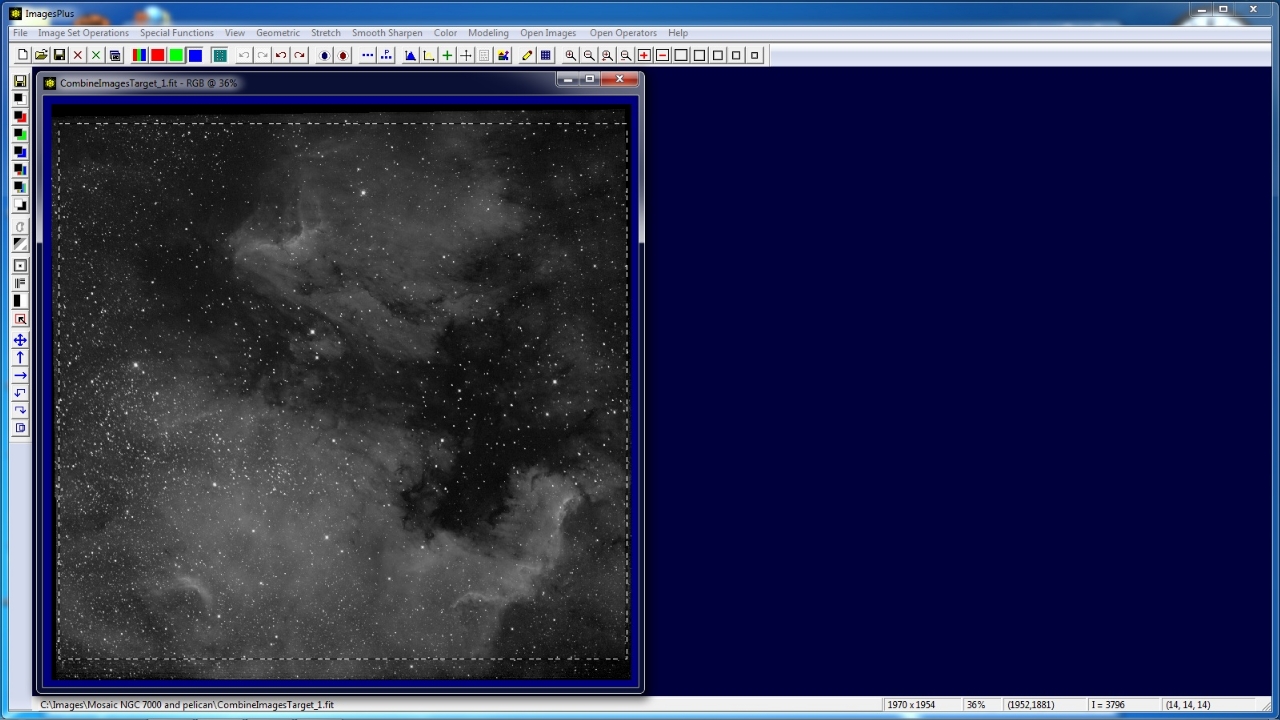
Task: Open the Color menu
Action: pyautogui.click(x=445, y=33)
